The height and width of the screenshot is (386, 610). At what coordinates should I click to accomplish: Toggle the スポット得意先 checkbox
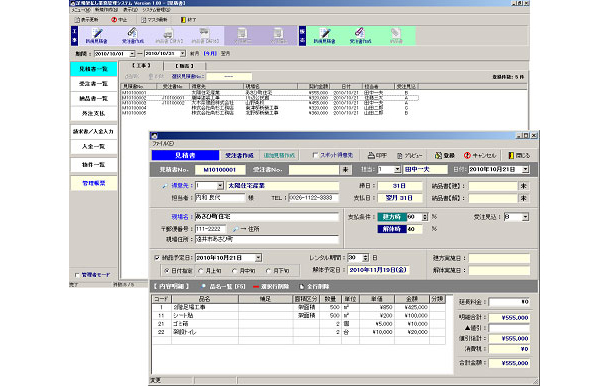point(316,155)
